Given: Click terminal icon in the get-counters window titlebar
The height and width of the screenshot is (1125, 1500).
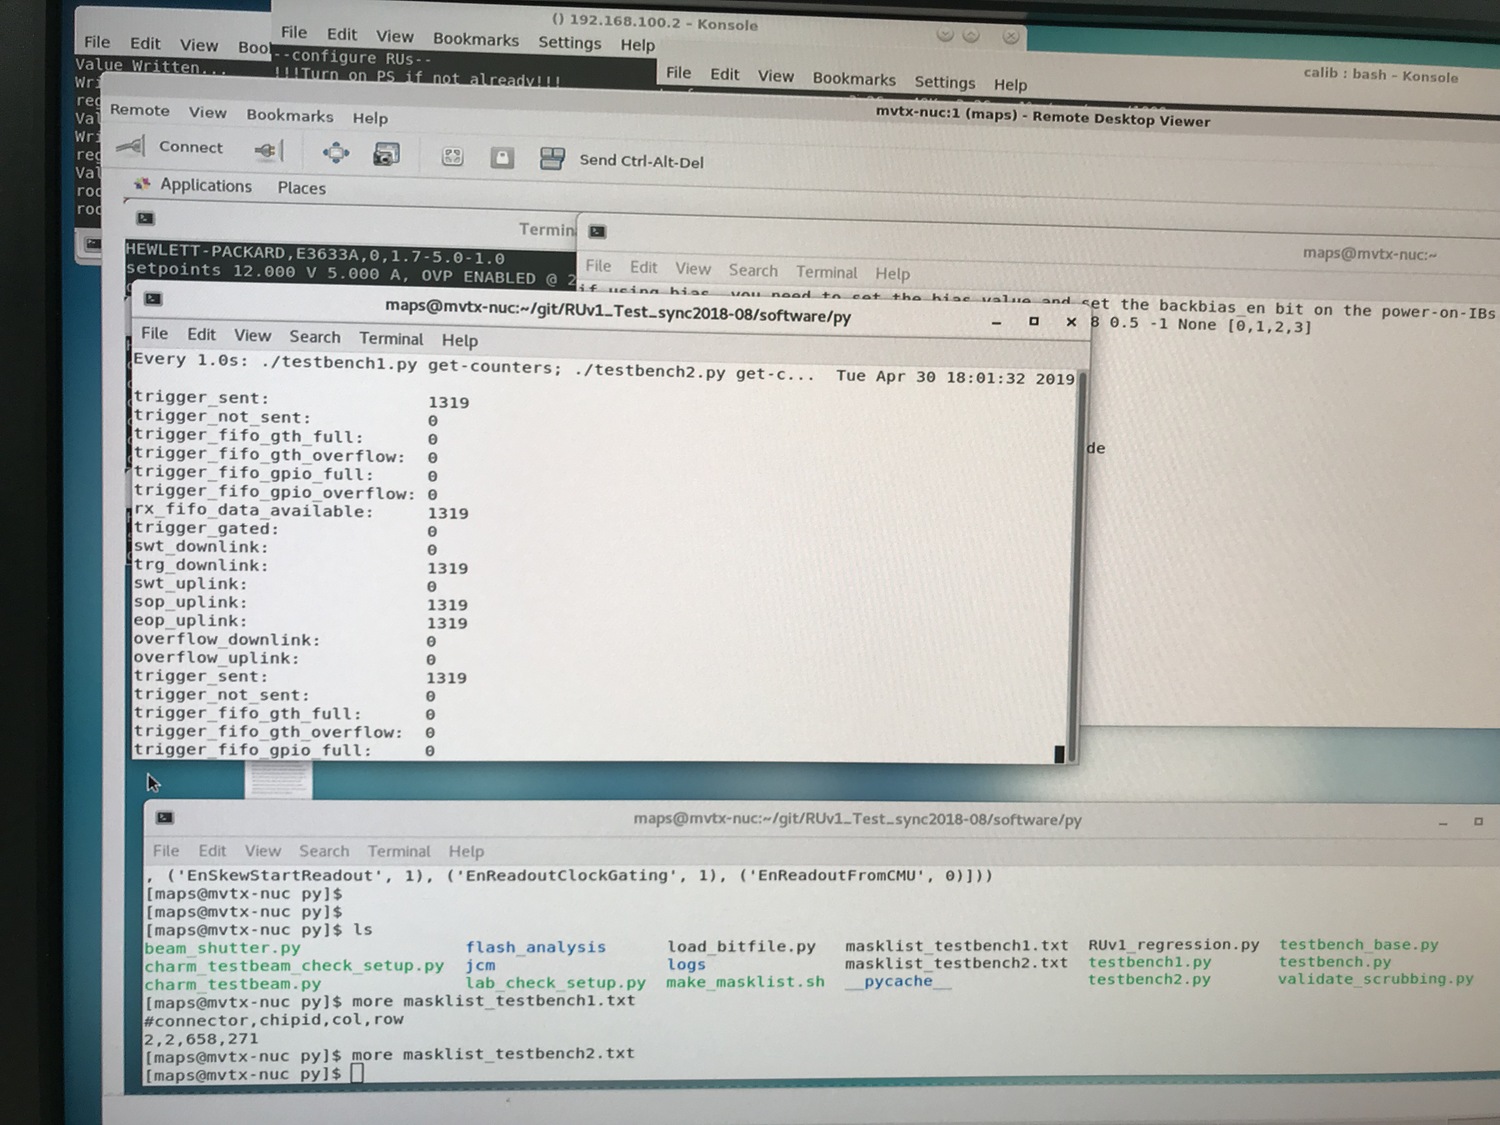Looking at the screenshot, I should point(153,299).
